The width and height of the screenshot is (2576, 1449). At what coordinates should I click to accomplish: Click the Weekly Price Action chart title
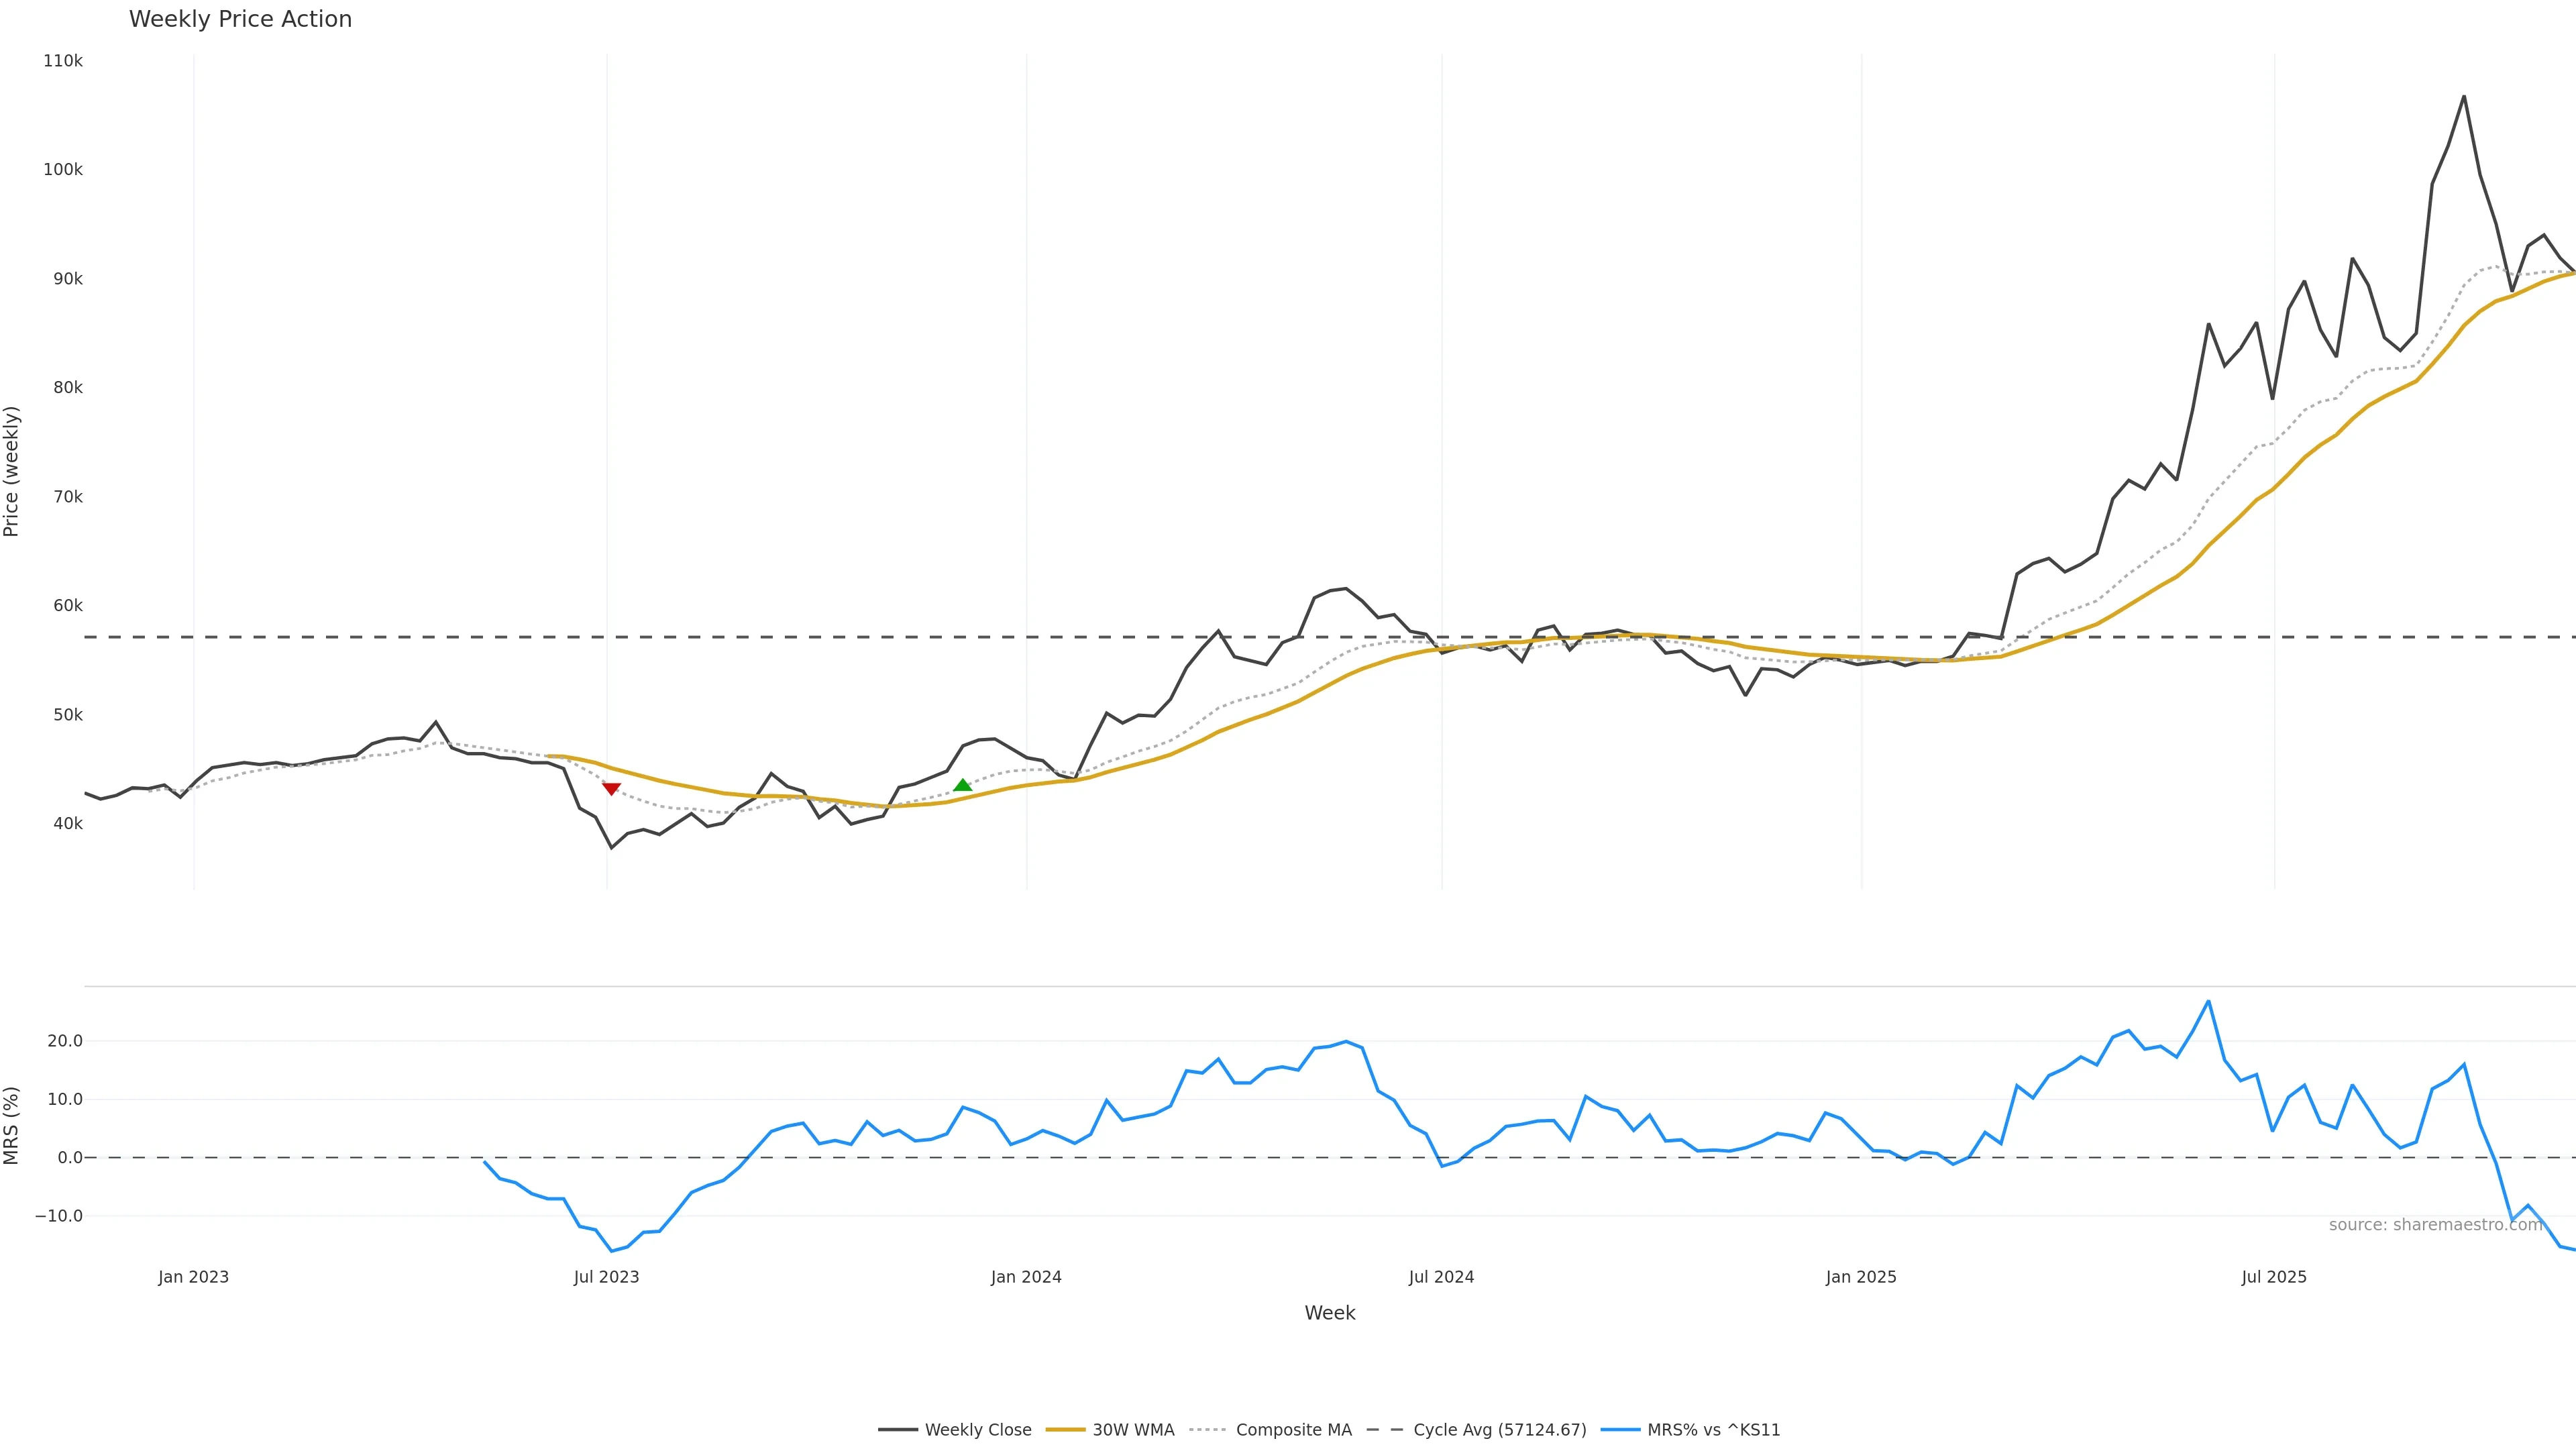(240, 19)
